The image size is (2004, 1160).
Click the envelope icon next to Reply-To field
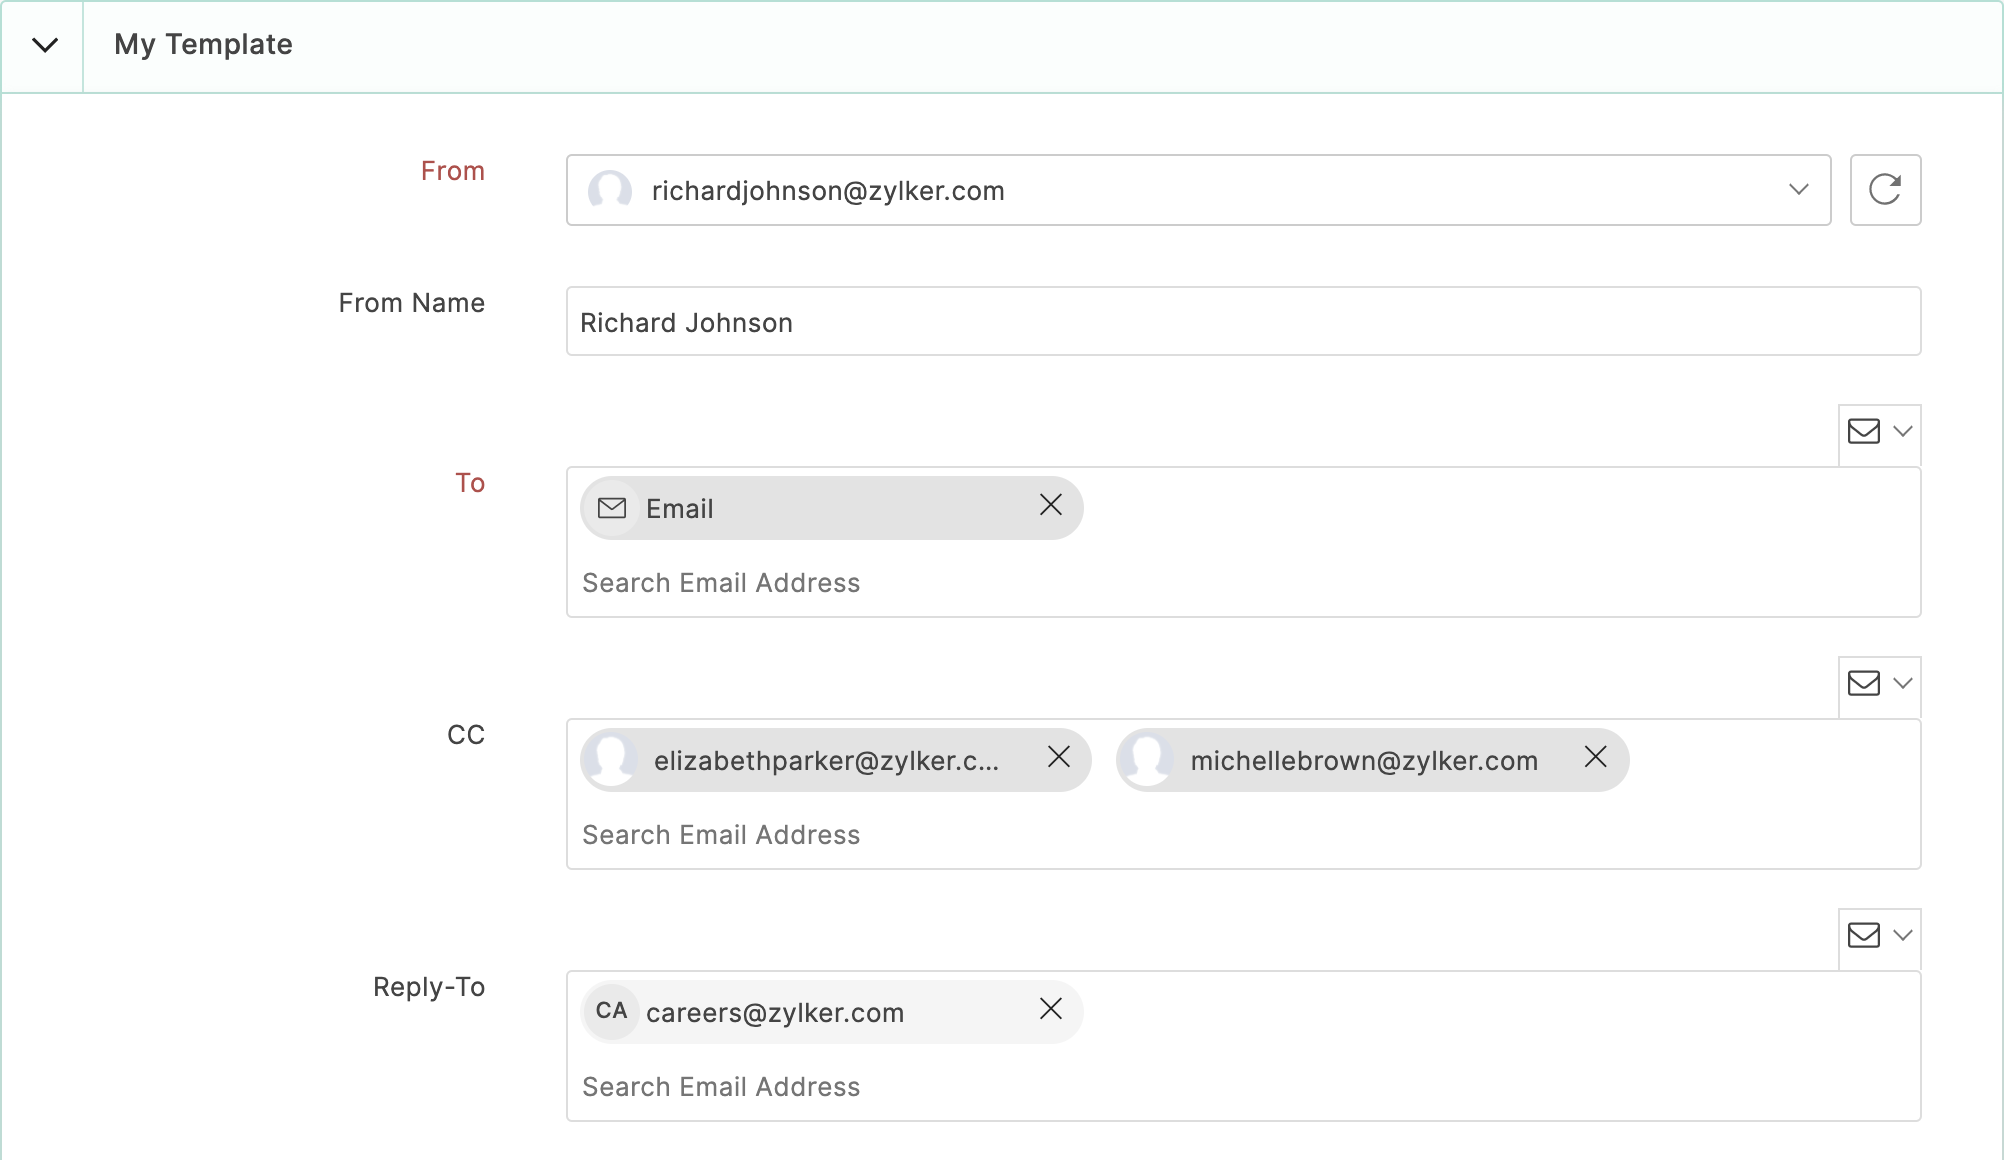[1863, 936]
